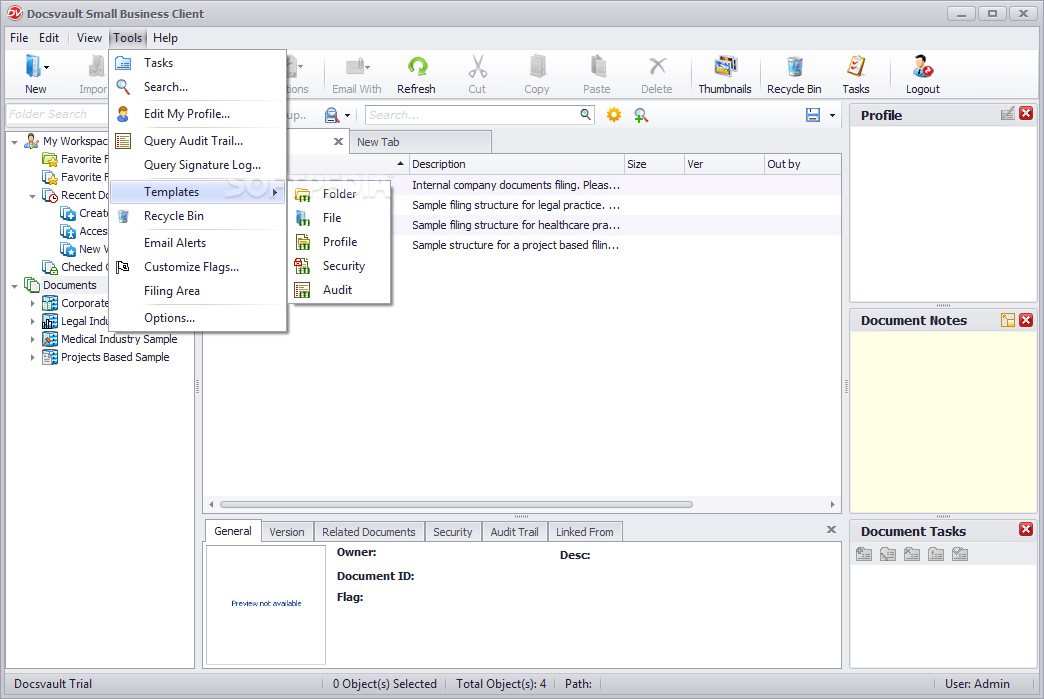Viewport: 1044px width, 699px height.
Task: Click the magnifier with green plus icon
Action: tap(641, 115)
